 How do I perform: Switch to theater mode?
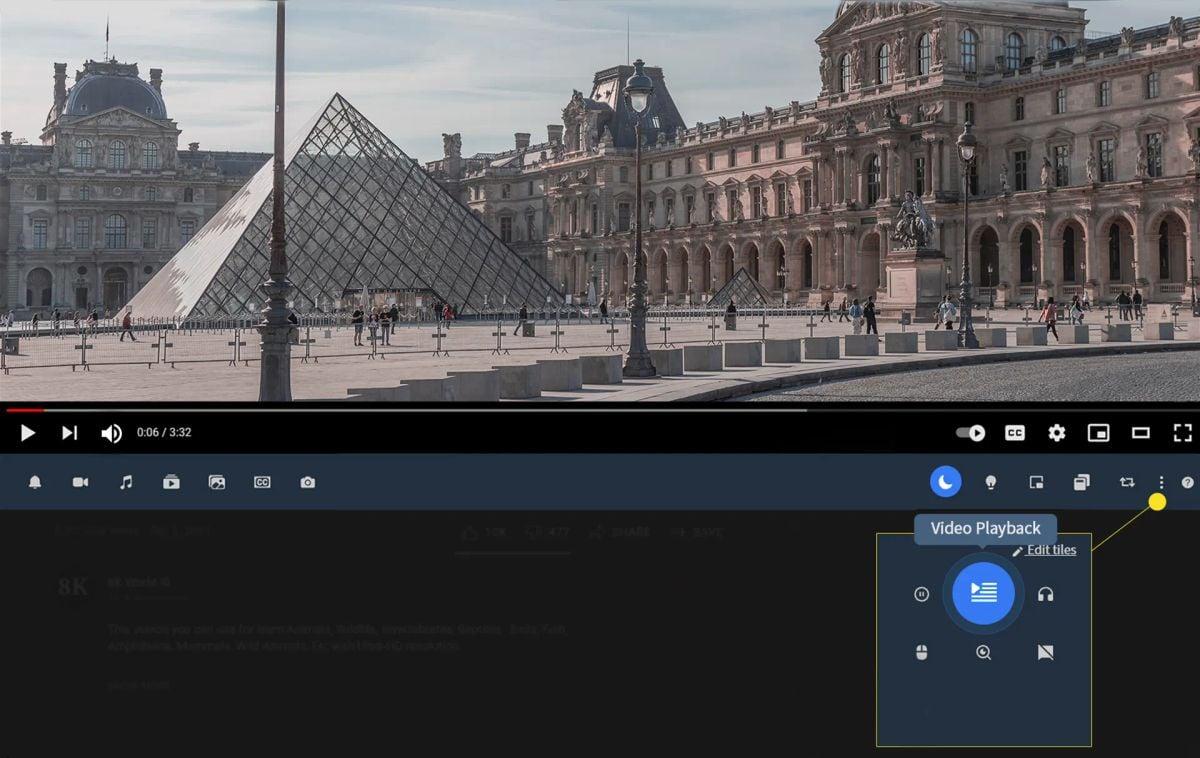pos(1140,433)
